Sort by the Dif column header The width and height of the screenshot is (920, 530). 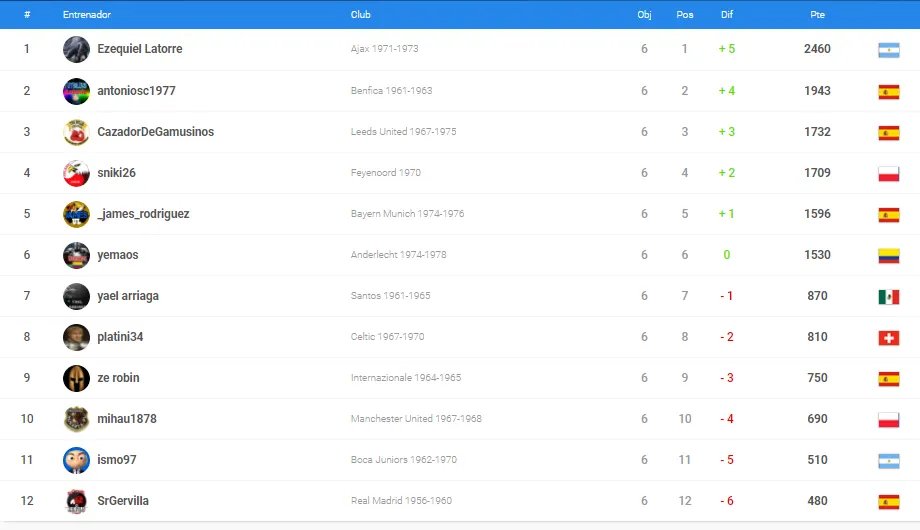[727, 15]
